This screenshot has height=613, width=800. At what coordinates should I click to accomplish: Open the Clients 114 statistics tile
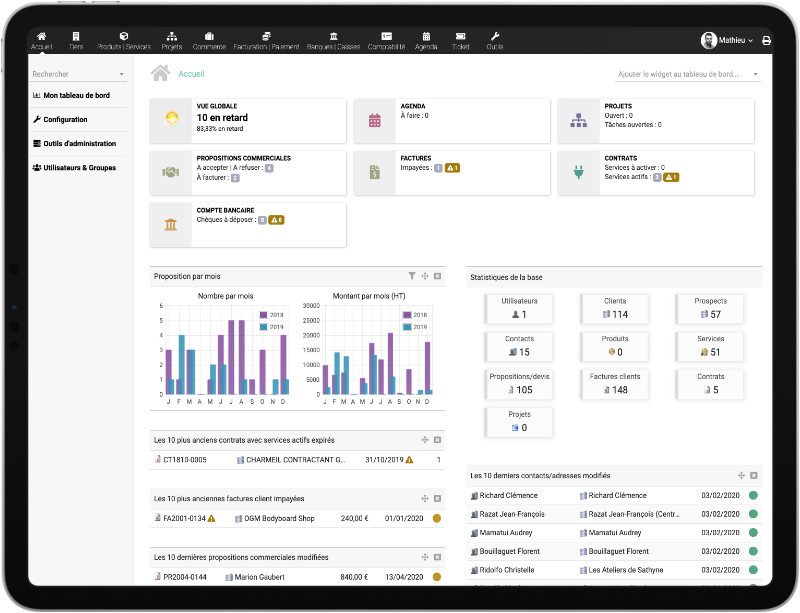(615, 309)
